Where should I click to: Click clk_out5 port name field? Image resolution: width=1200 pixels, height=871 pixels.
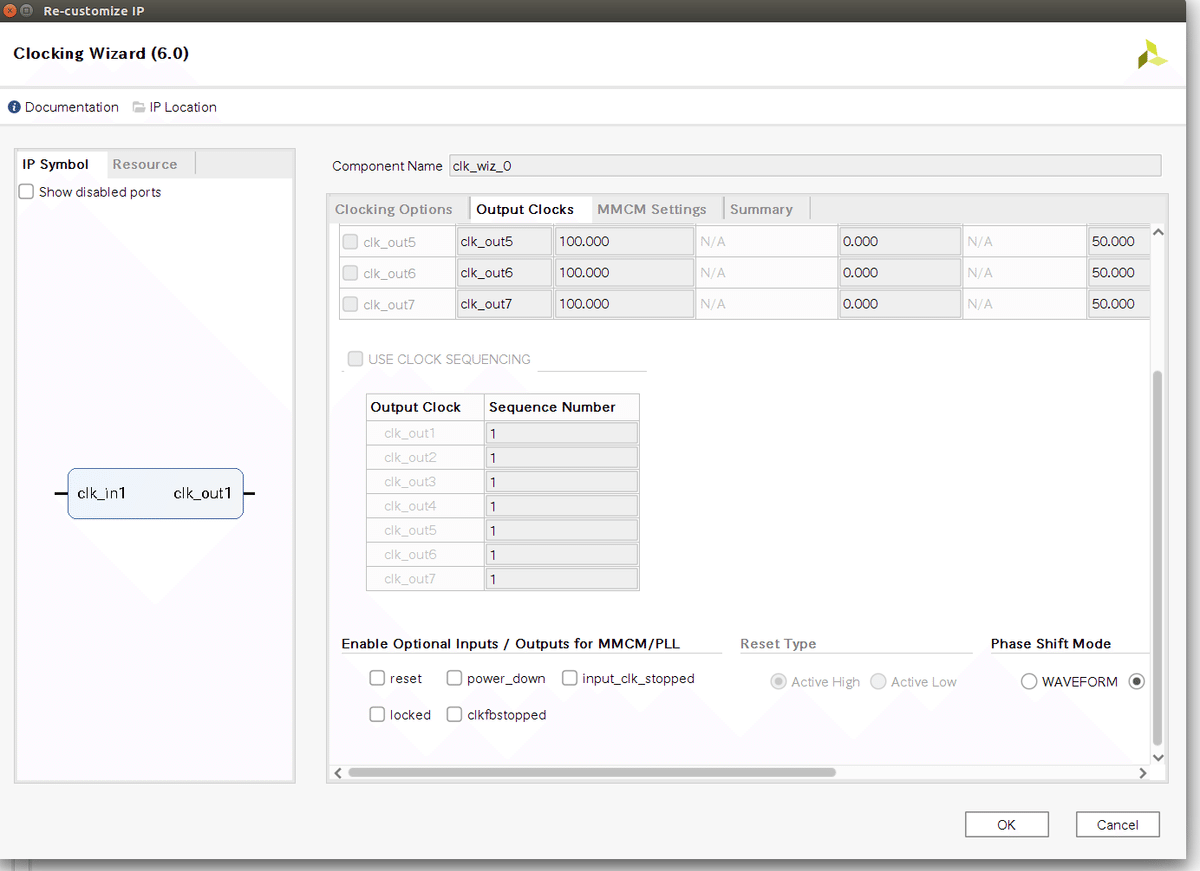pyautogui.click(x=504, y=241)
